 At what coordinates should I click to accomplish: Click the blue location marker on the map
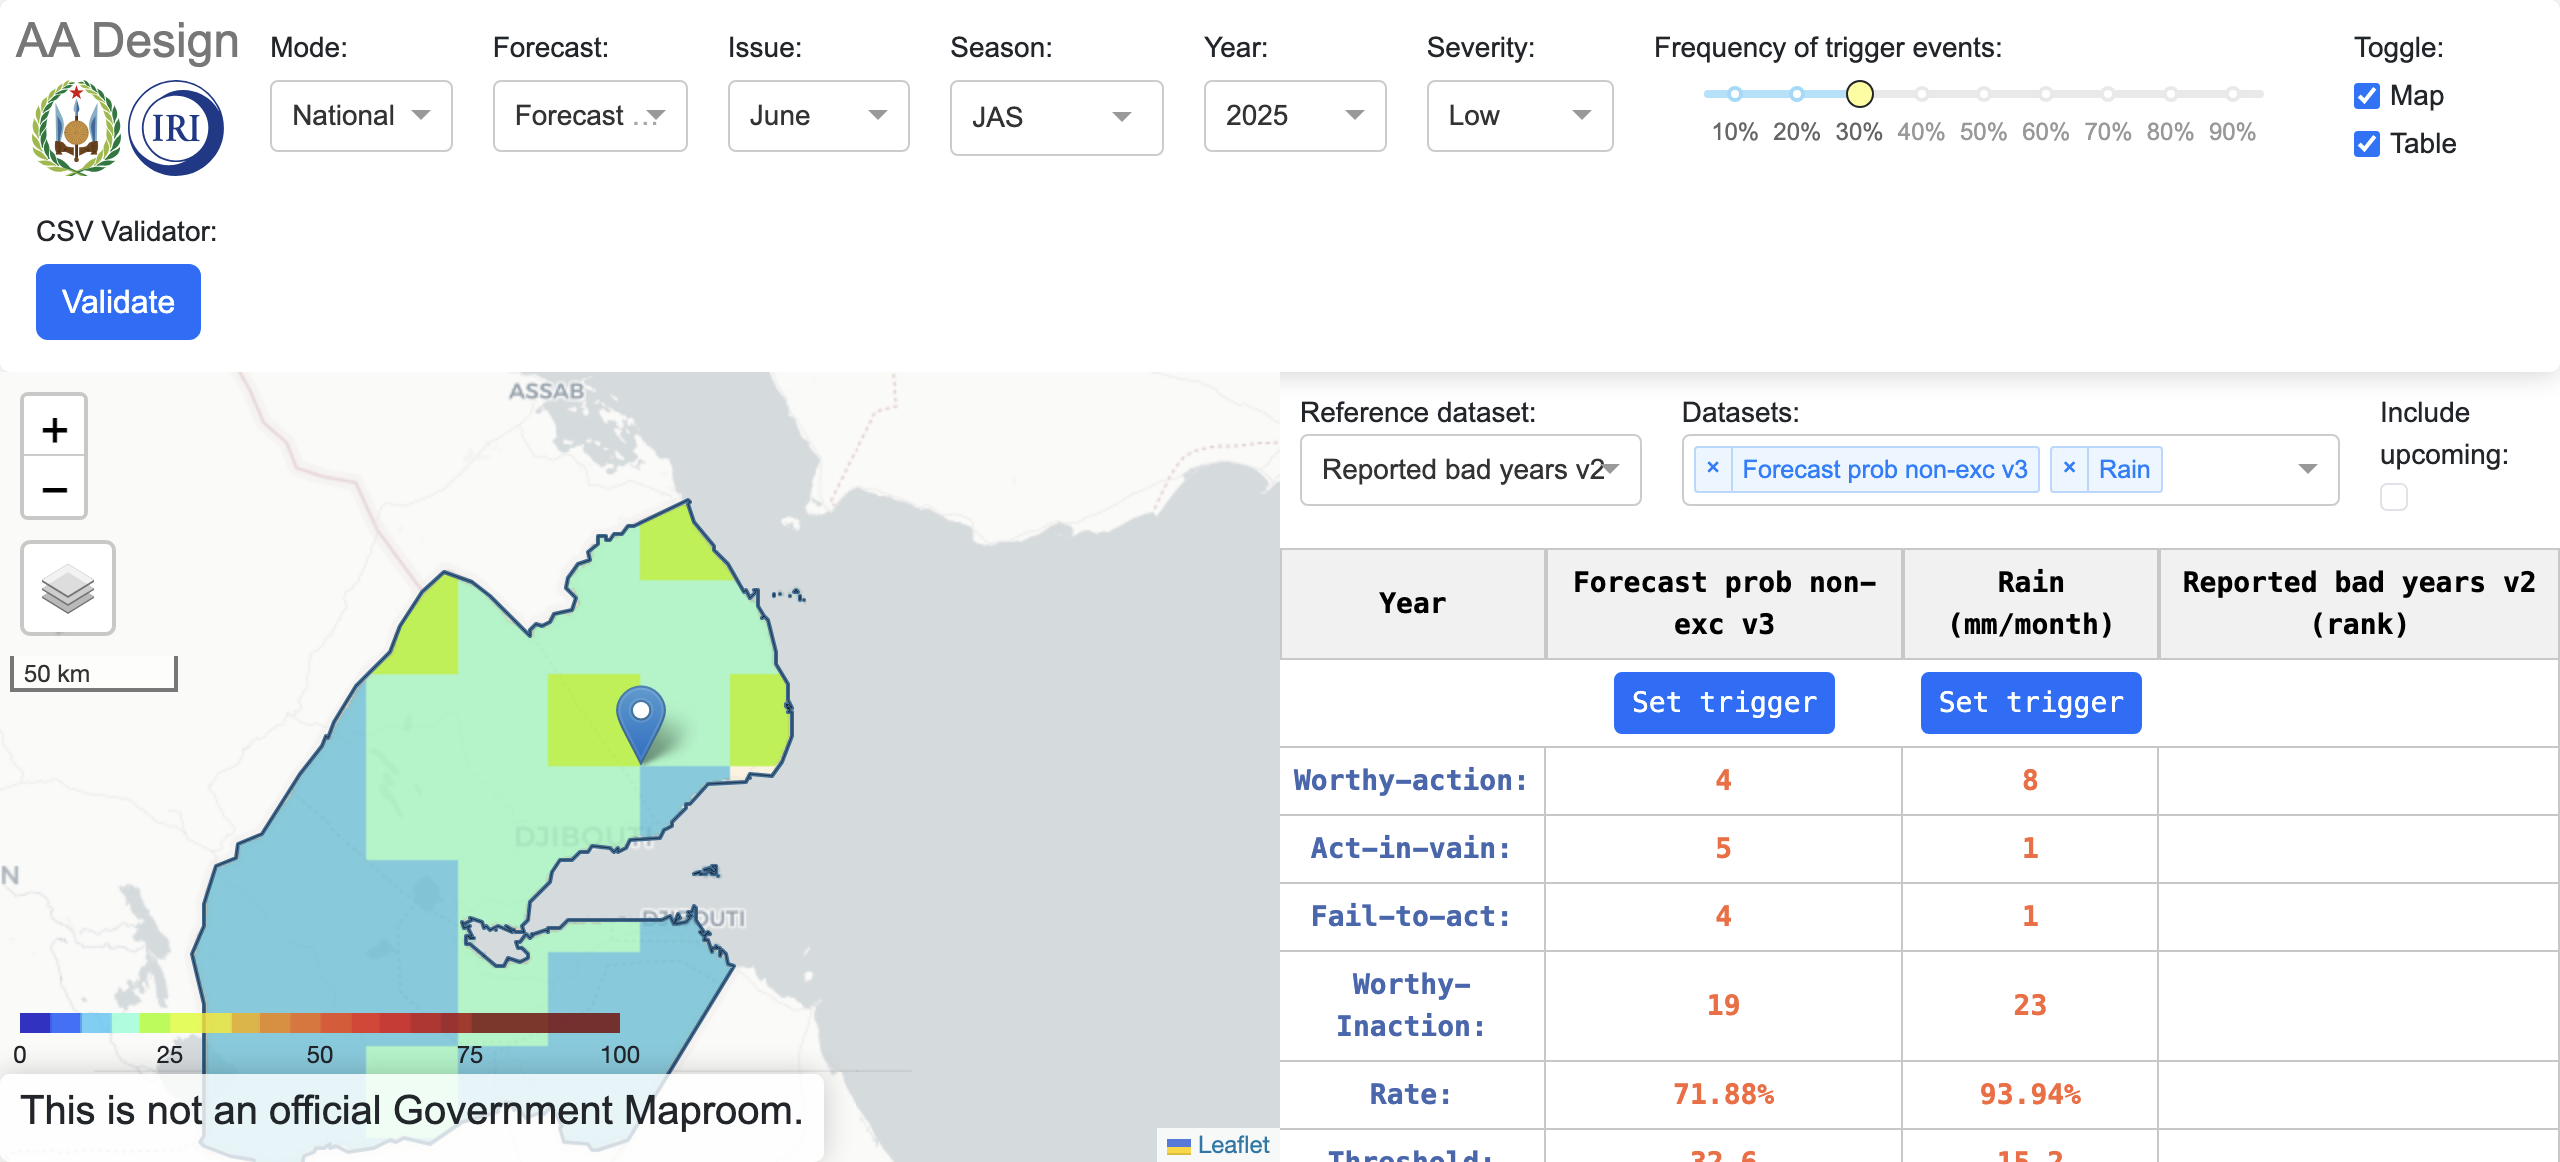(640, 712)
